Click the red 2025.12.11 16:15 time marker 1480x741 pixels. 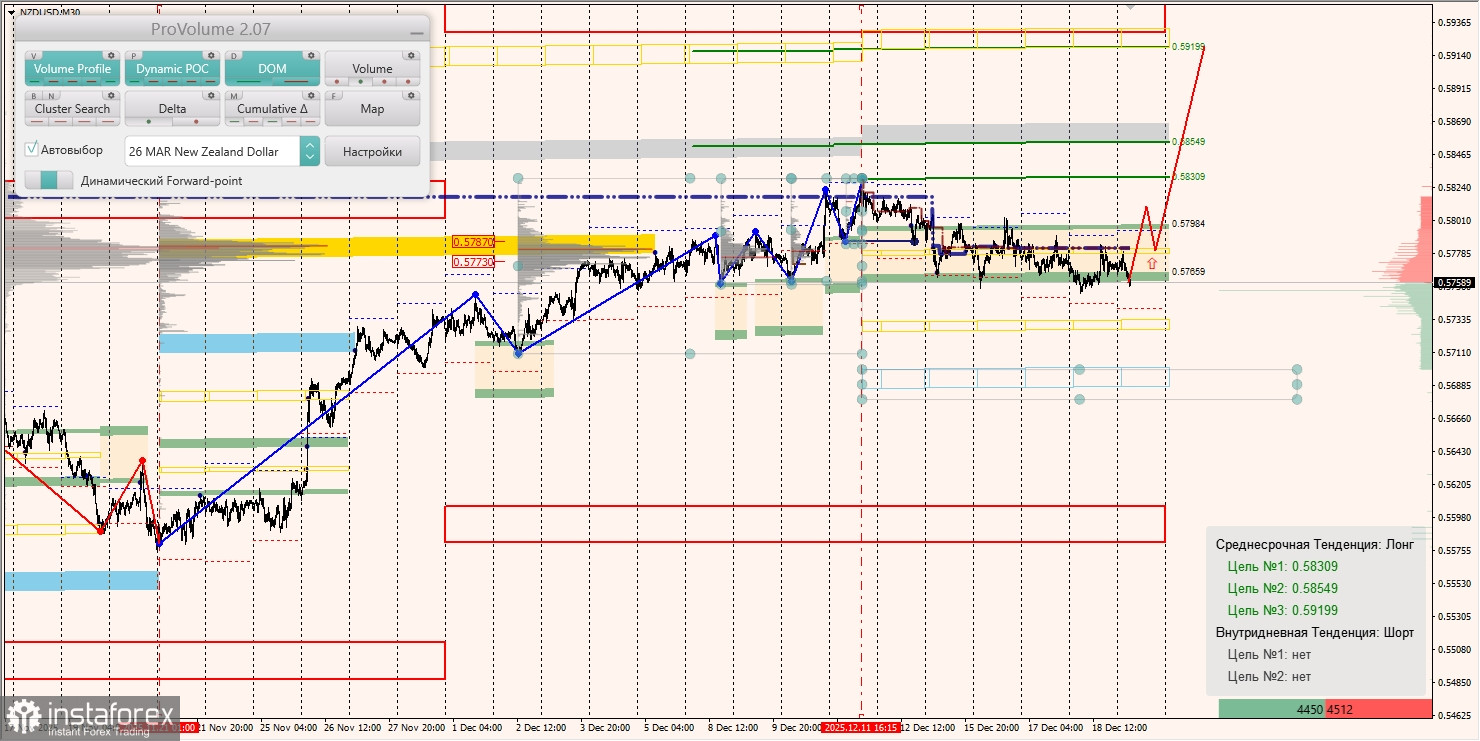click(x=861, y=728)
